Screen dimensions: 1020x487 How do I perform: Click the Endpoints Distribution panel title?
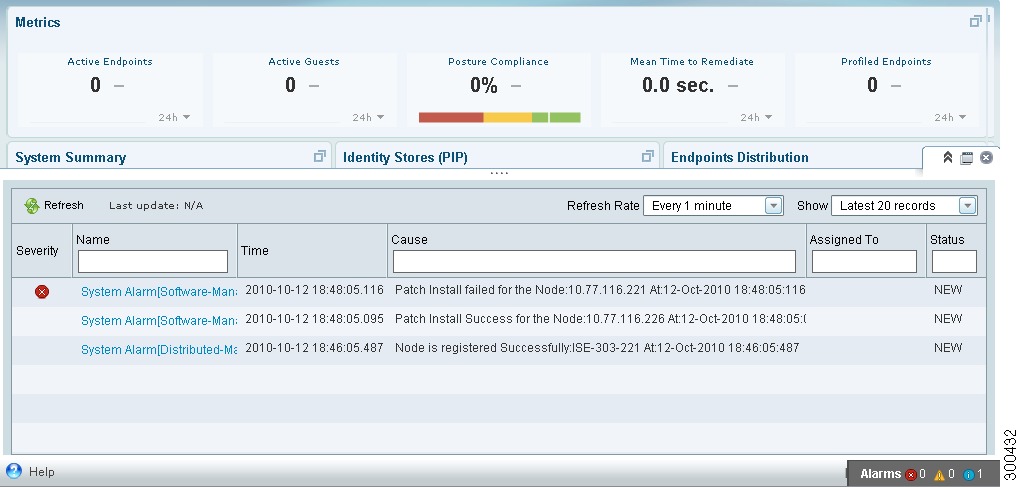point(740,157)
